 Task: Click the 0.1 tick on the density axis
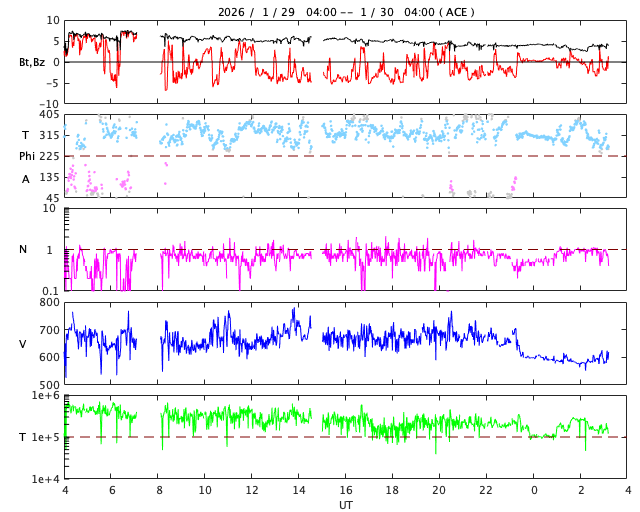[x=49, y=291]
